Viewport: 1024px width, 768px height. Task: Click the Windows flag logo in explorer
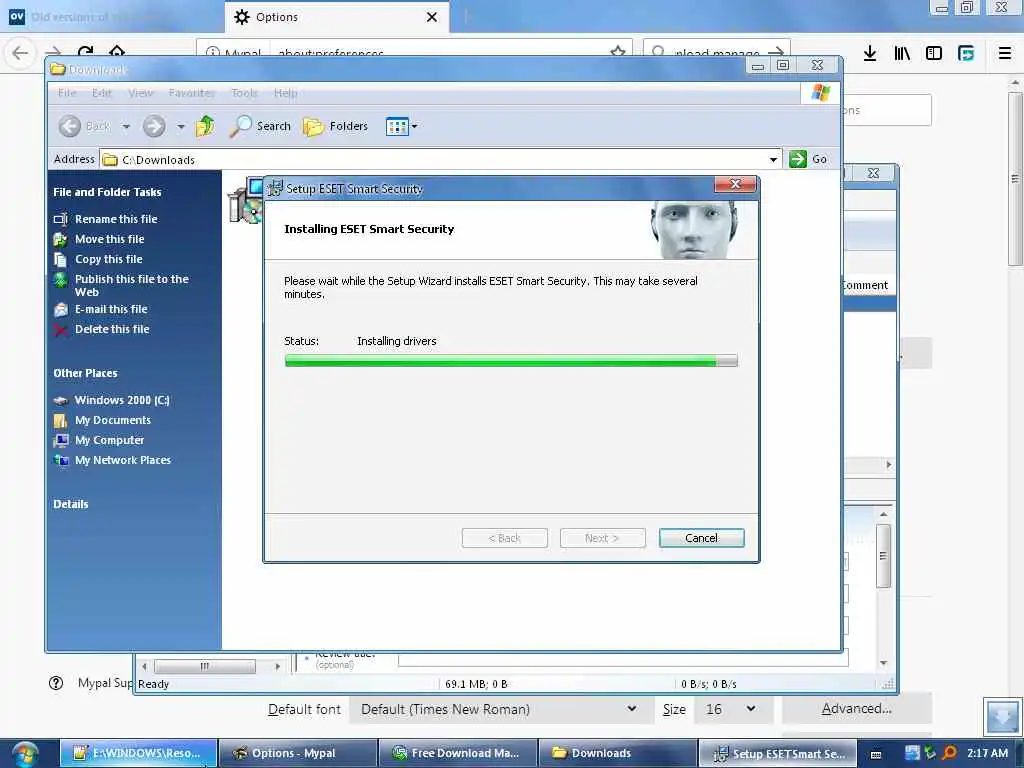[821, 93]
